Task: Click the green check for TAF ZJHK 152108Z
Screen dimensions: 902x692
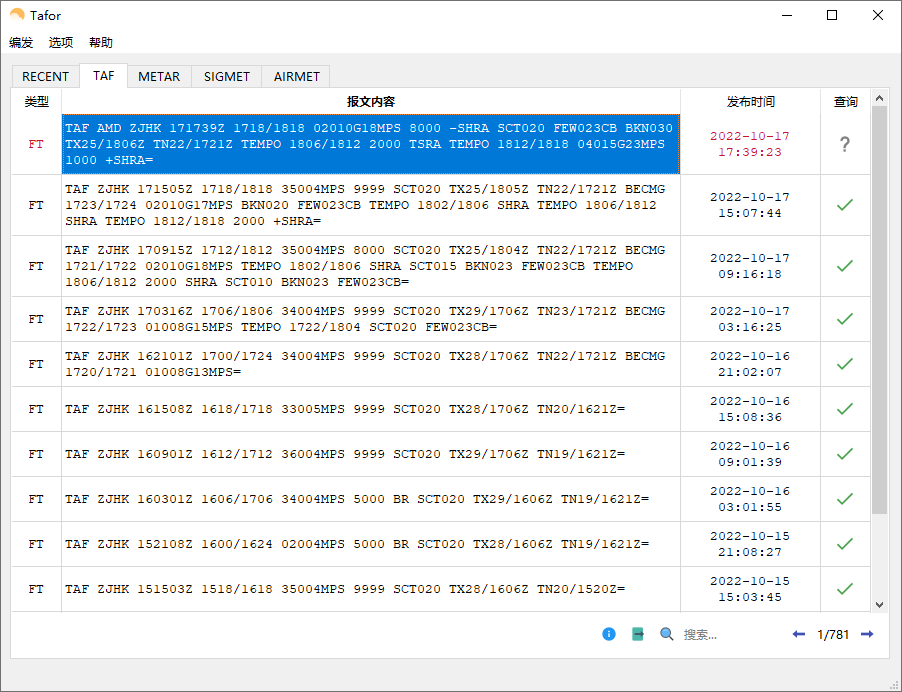Action: (844, 544)
